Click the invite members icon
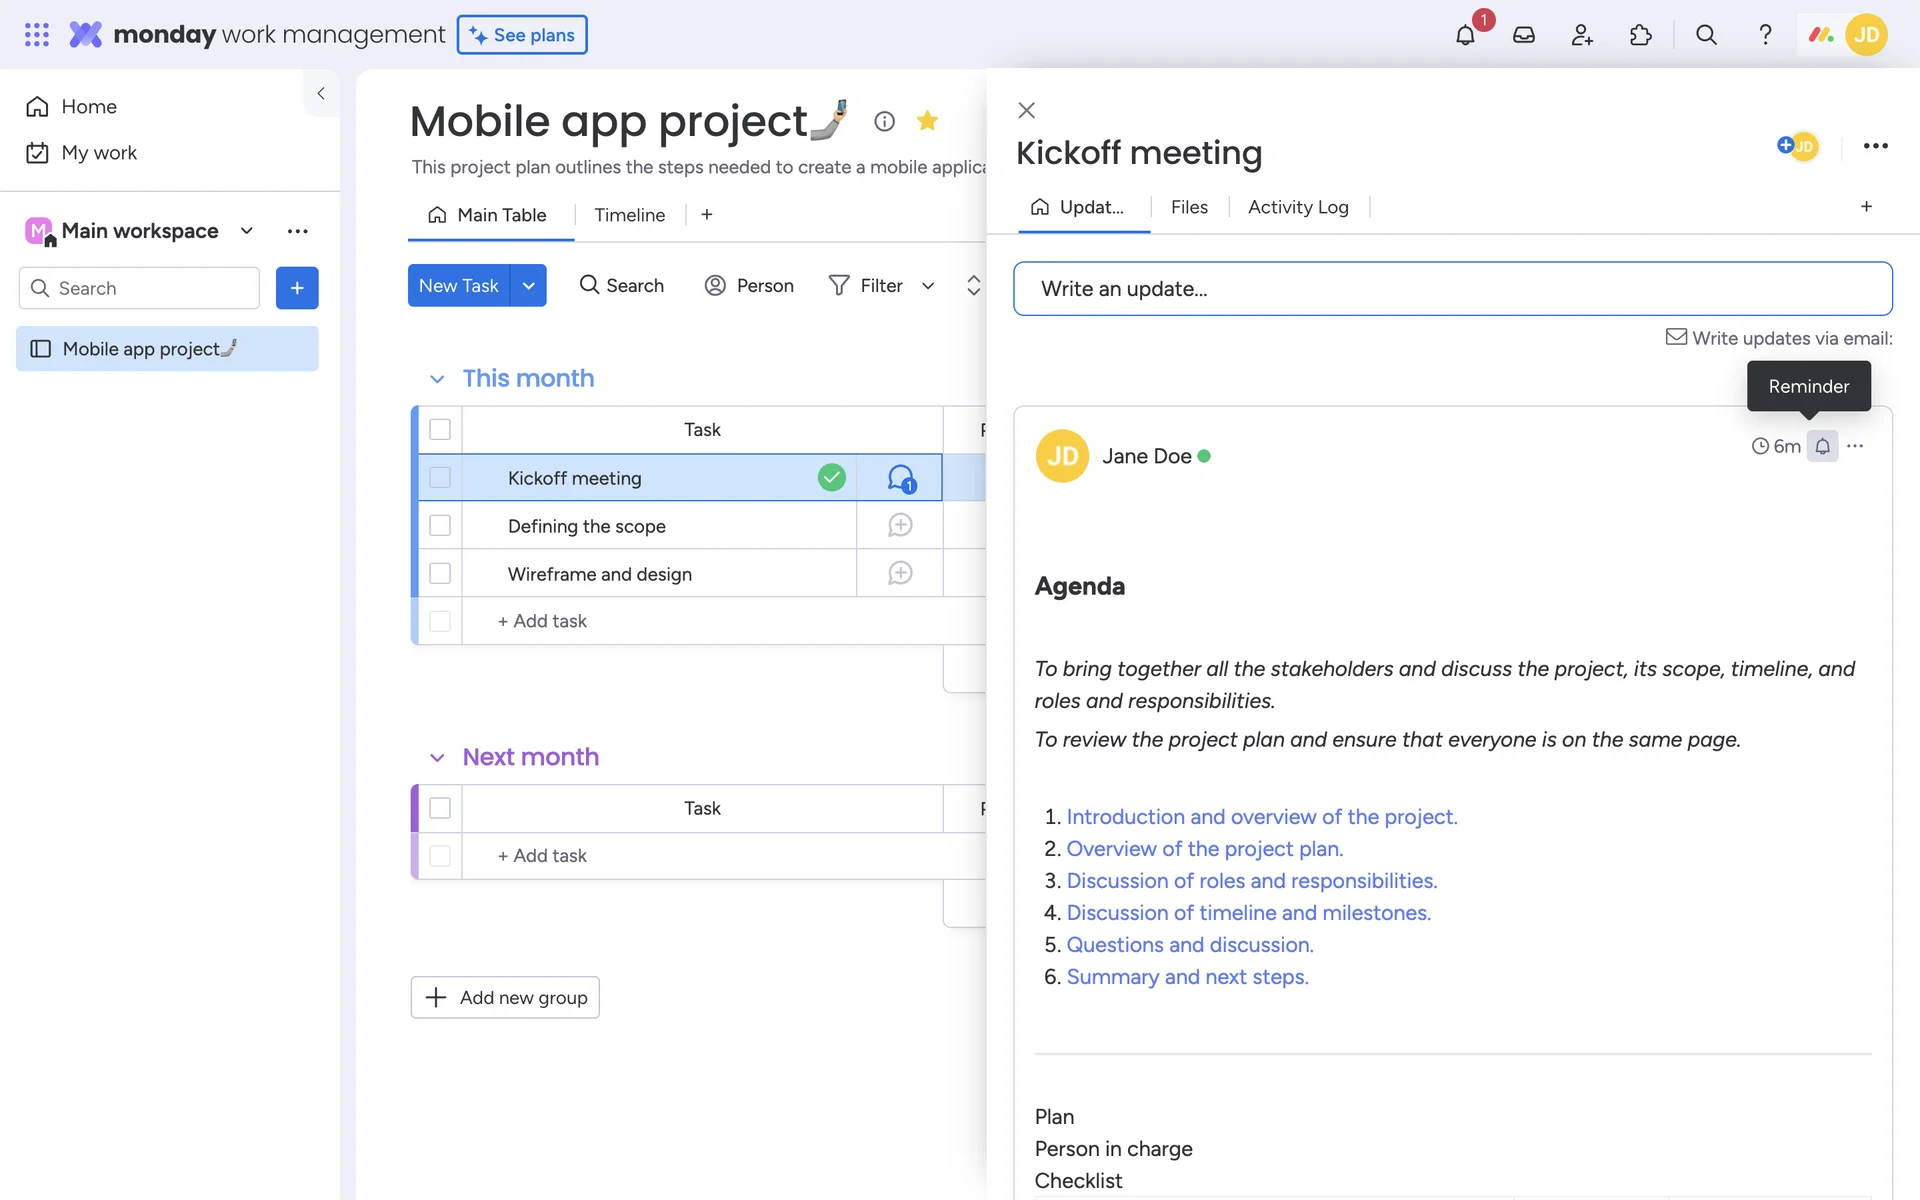This screenshot has width=1920, height=1200. click(1581, 35)
